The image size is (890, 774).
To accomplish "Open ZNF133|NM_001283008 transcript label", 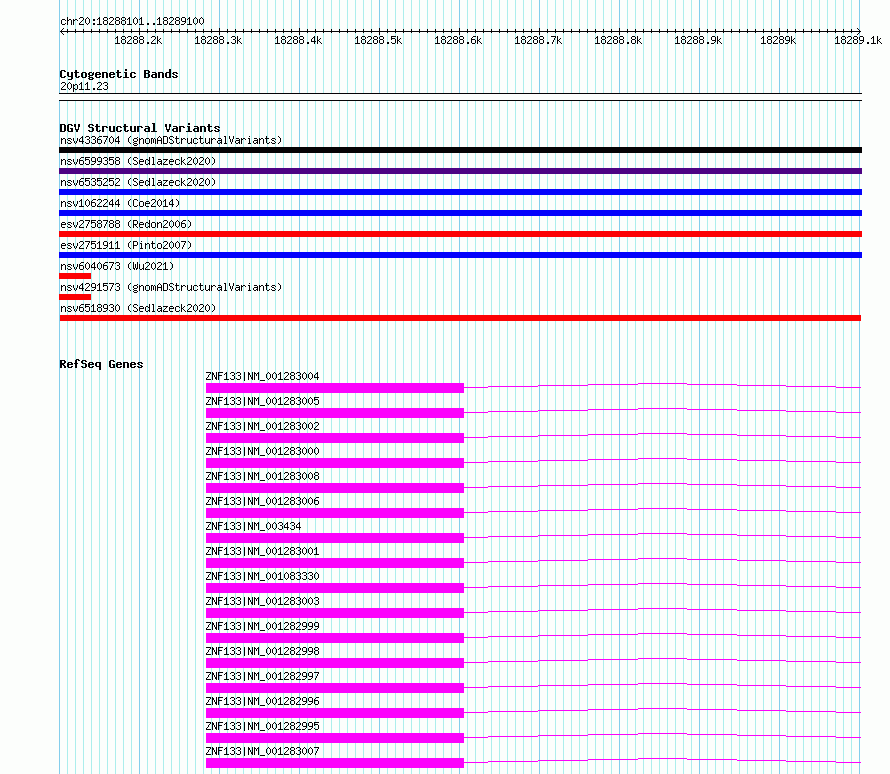I will [262, 476].
